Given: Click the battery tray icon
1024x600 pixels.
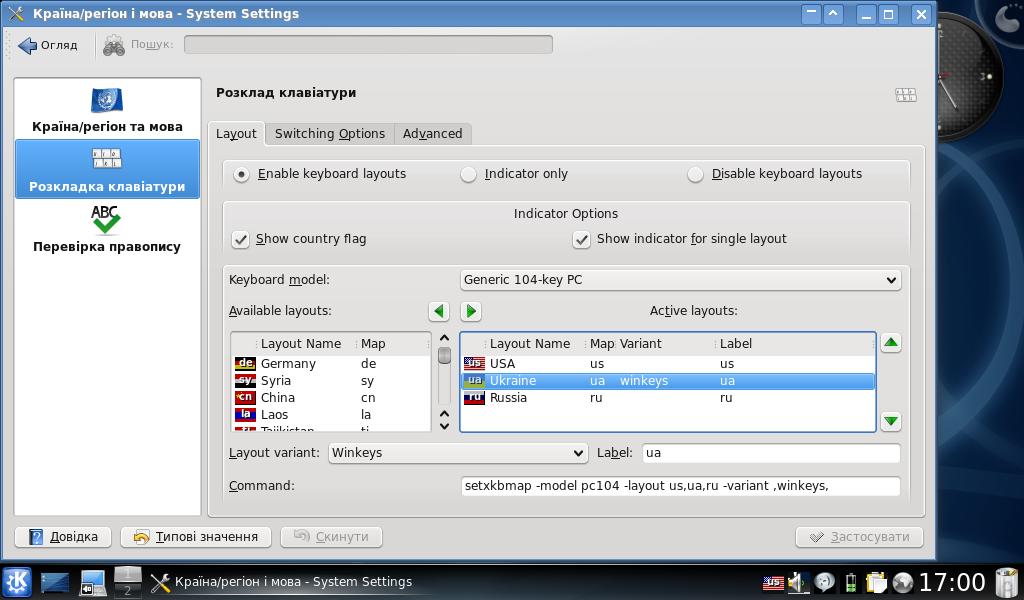Looking at the screenshot, I should tap(850, 582).
